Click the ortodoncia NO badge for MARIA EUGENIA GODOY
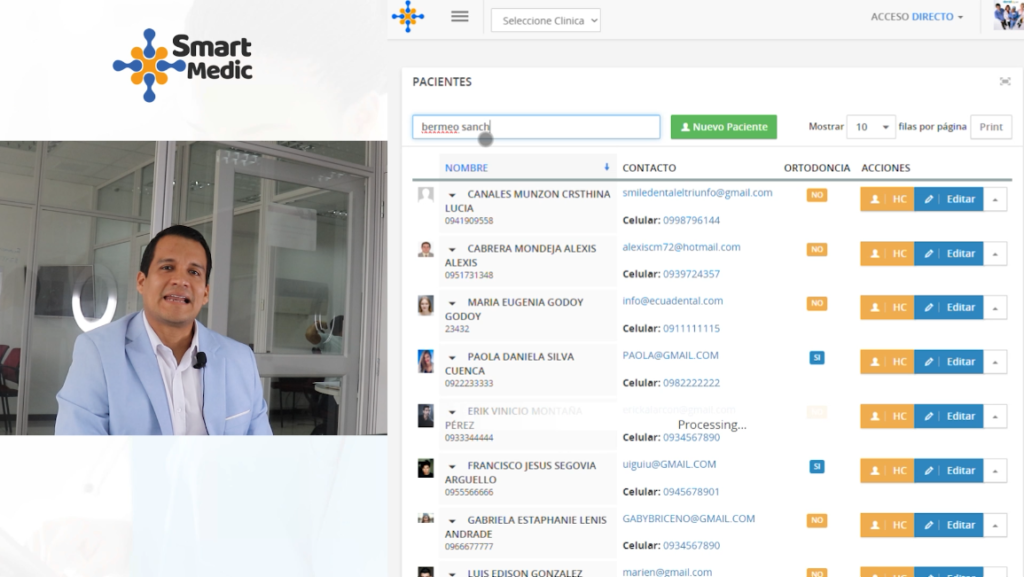This screenshot has height=577, width=1024. [x=817, y=304]
